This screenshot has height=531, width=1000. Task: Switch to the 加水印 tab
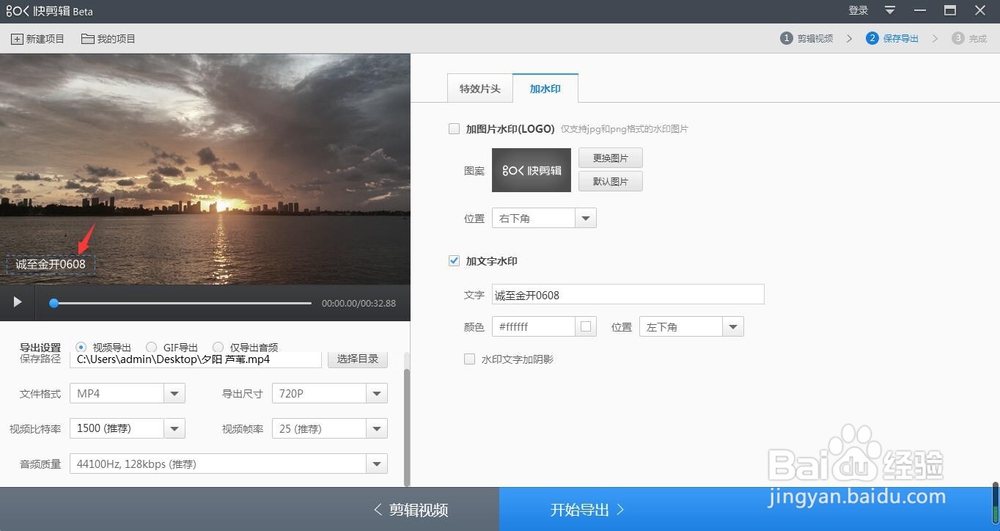click(x=545, y=89)
